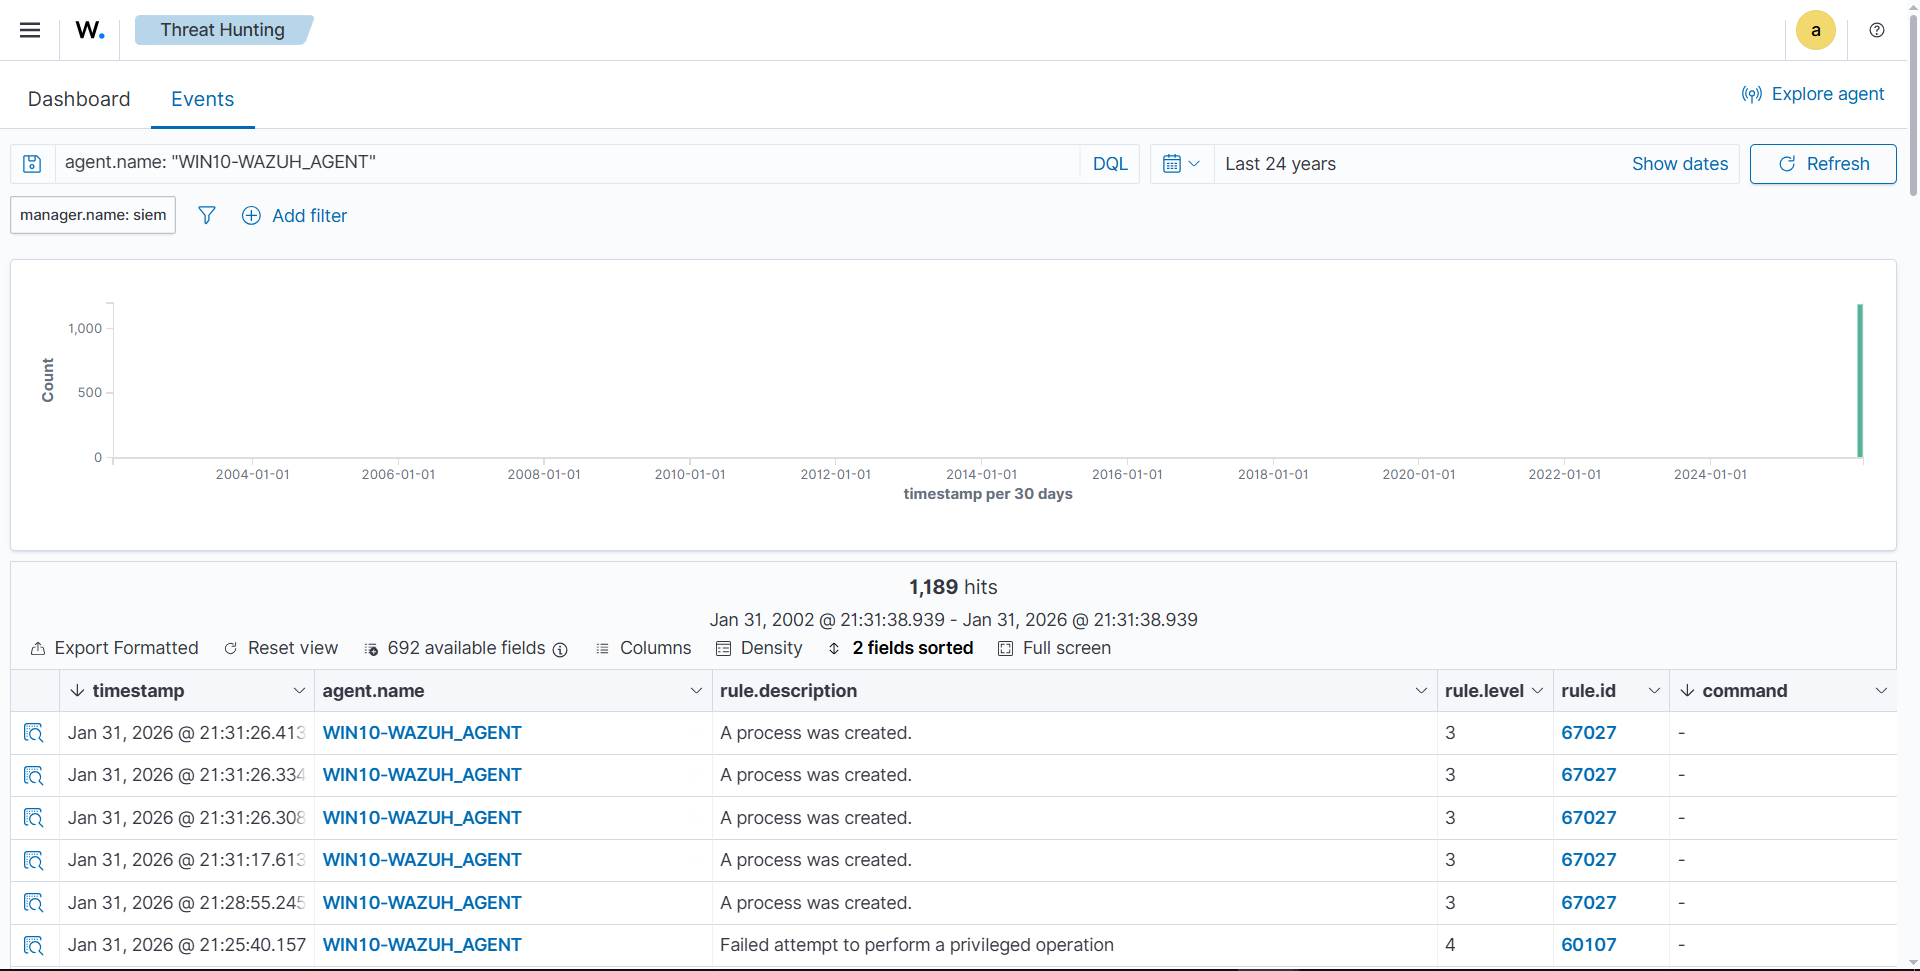Inspect document details for rule 60107 row
This screenshot has height=971, width=1920.
point(34,945)
